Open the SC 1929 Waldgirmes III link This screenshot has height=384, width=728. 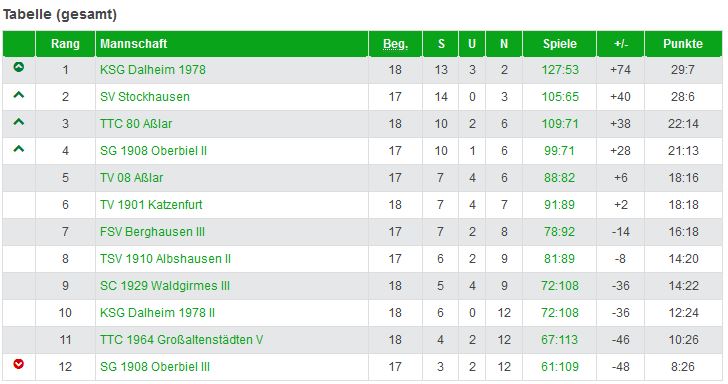165,286
